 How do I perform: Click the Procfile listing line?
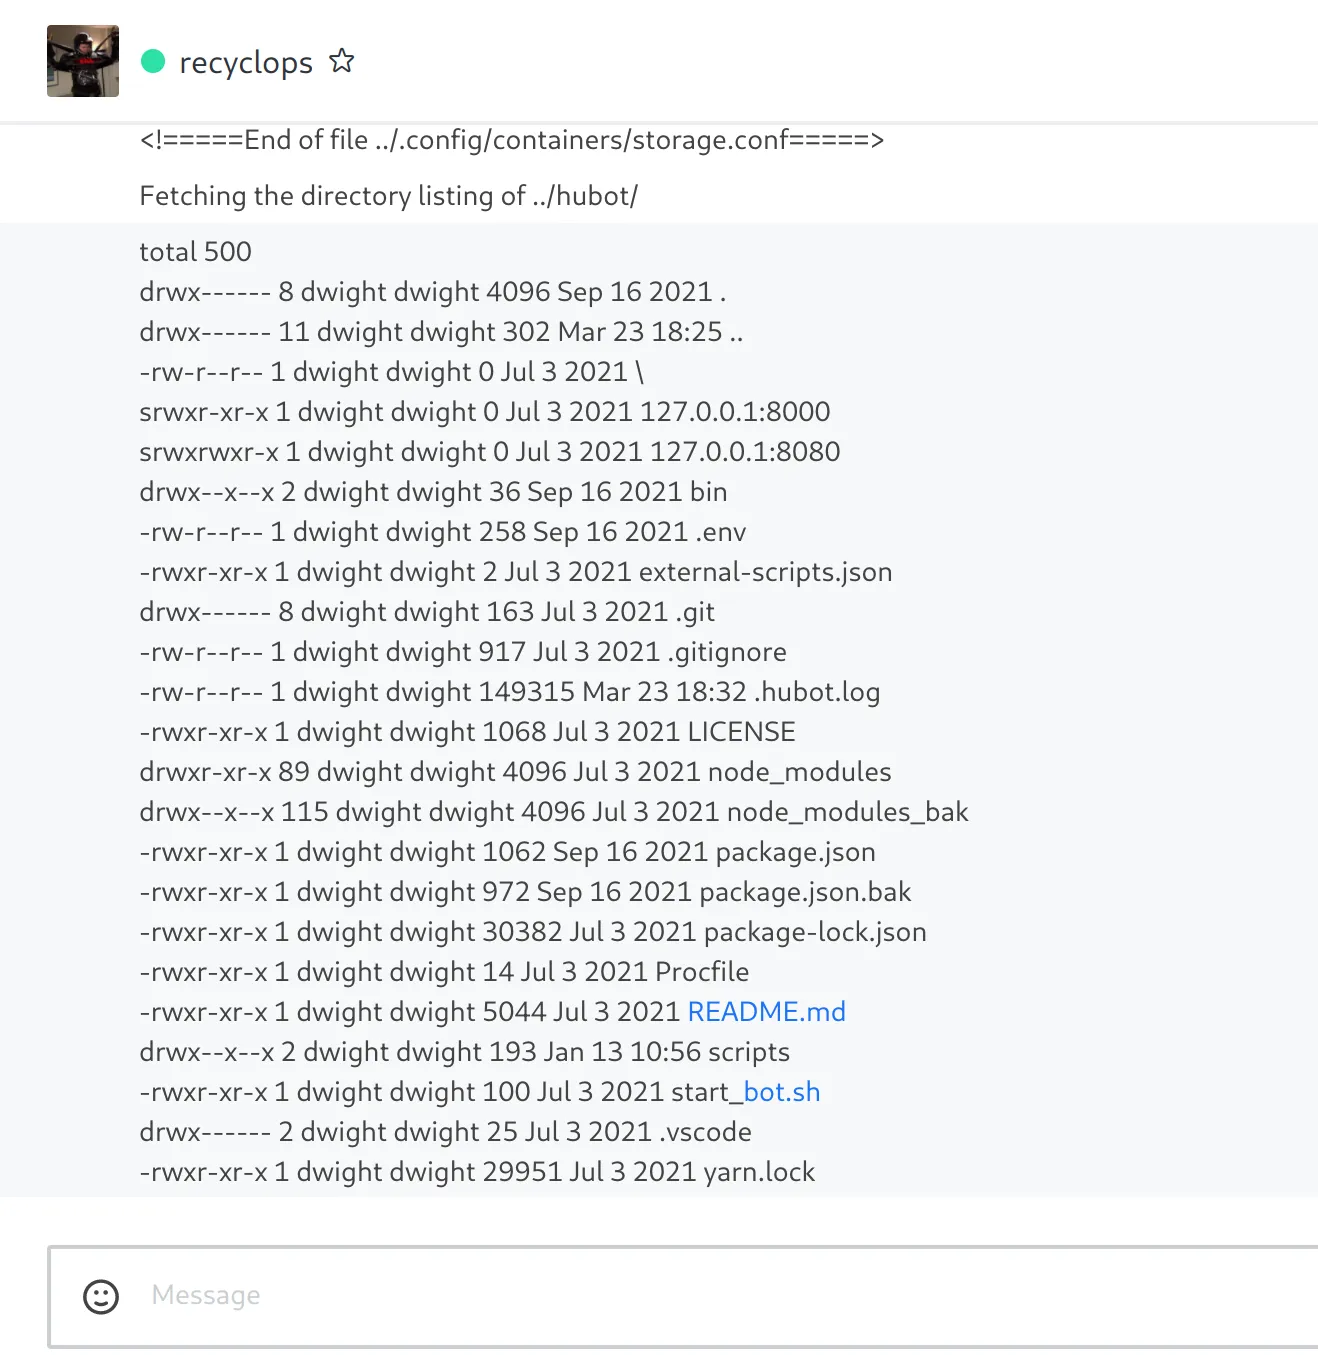tap(444, 972)
